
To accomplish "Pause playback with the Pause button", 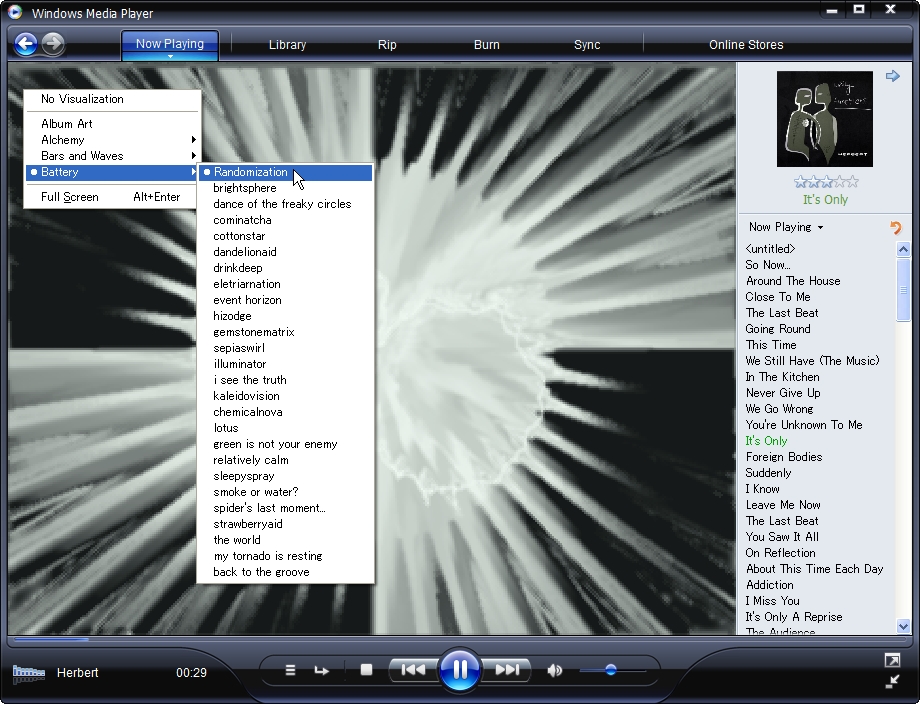I will point(459,670).
